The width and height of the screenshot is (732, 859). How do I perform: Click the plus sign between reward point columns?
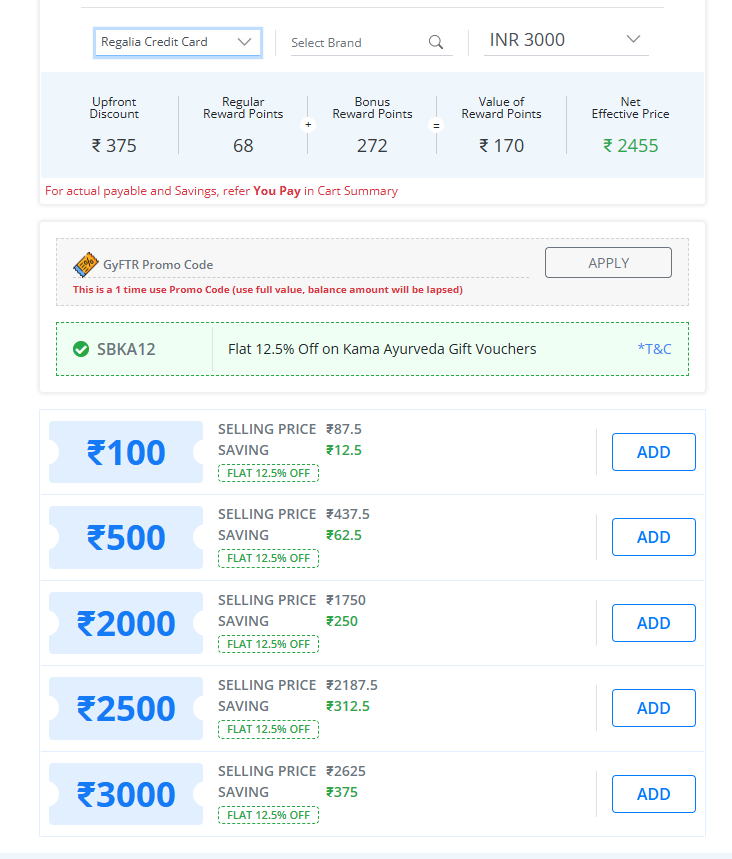[x=308, y=125]
